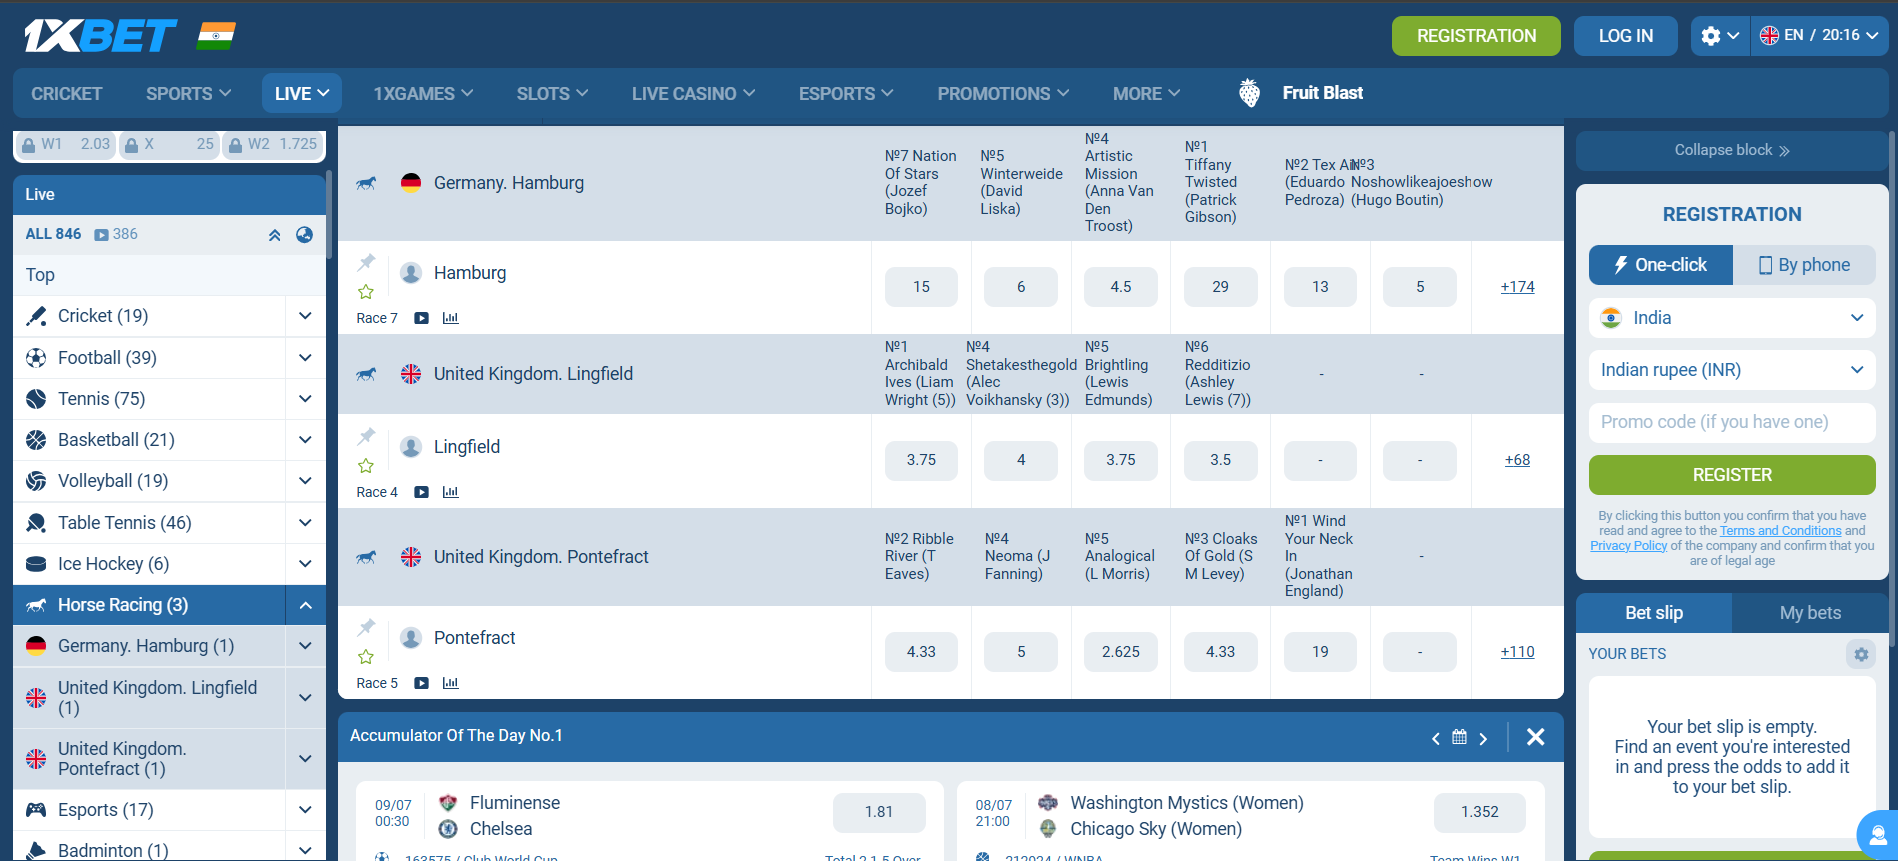
Task: Click the 1XBET logo
Action: tap(101, 36)
